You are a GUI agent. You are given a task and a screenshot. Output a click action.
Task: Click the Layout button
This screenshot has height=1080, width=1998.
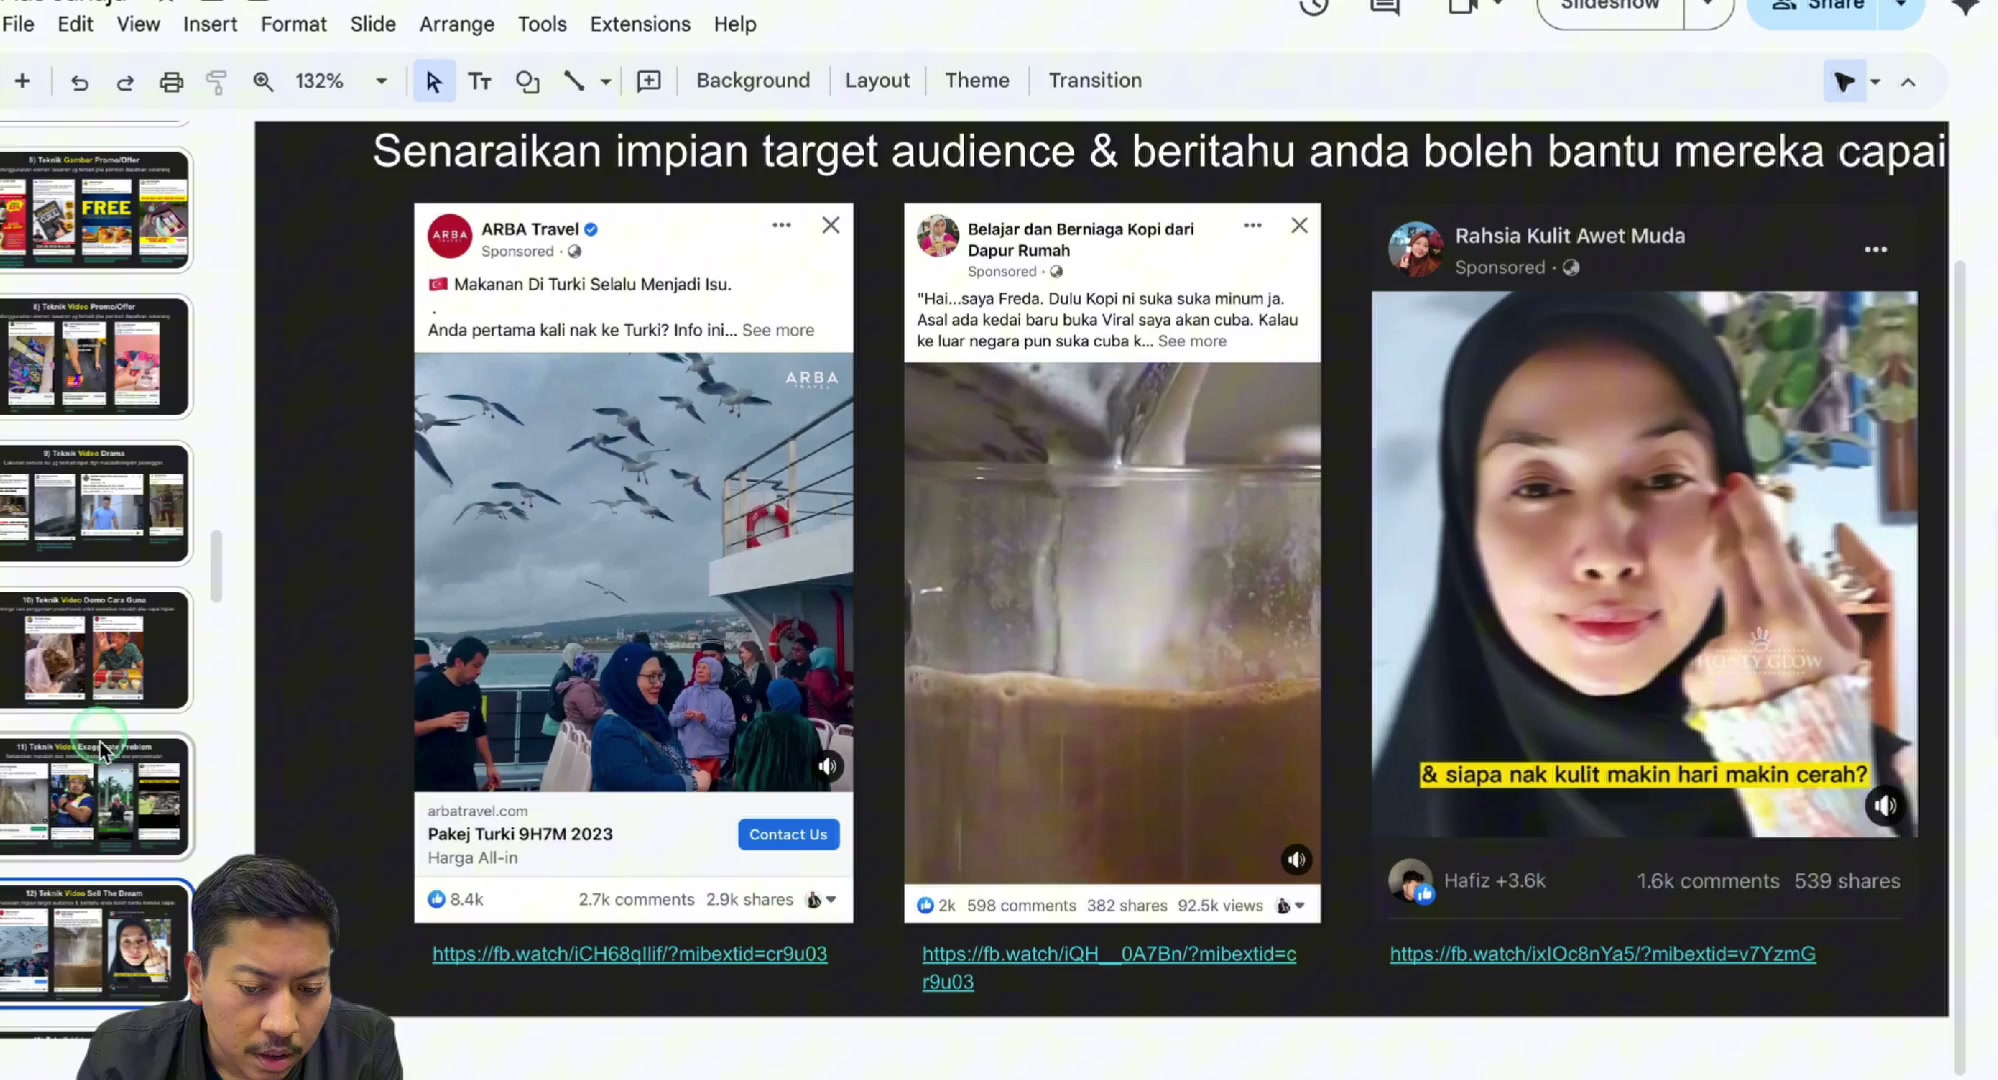[877, 81]
